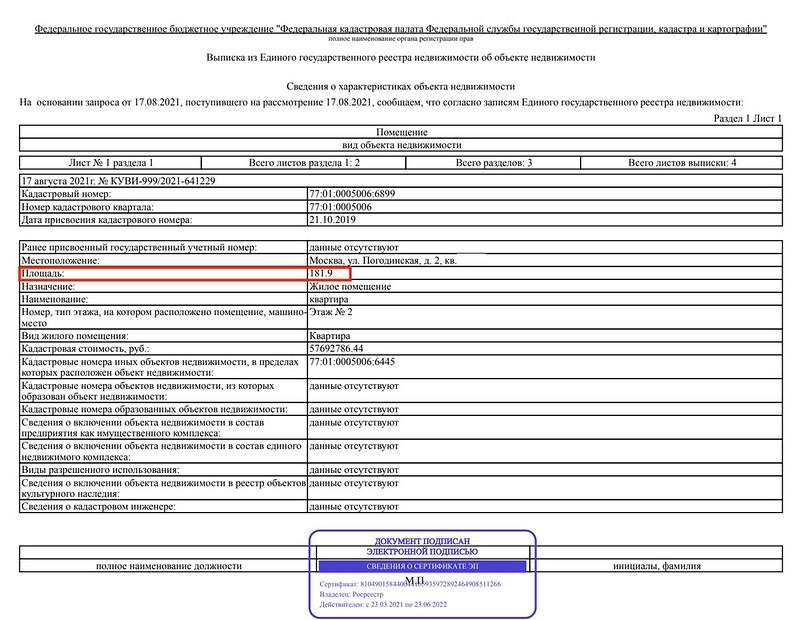The width and height of the screenshot is (800, 620).
Task: Click the 'Лист № 1 раздела 1' cell
Action: pyautogui.click(x=111, y=163)
